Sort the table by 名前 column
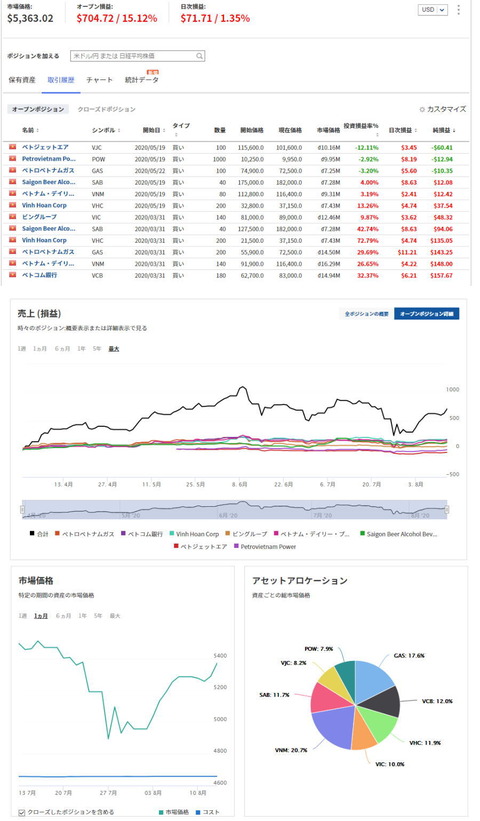480x821 pixels. pos(30,130)
